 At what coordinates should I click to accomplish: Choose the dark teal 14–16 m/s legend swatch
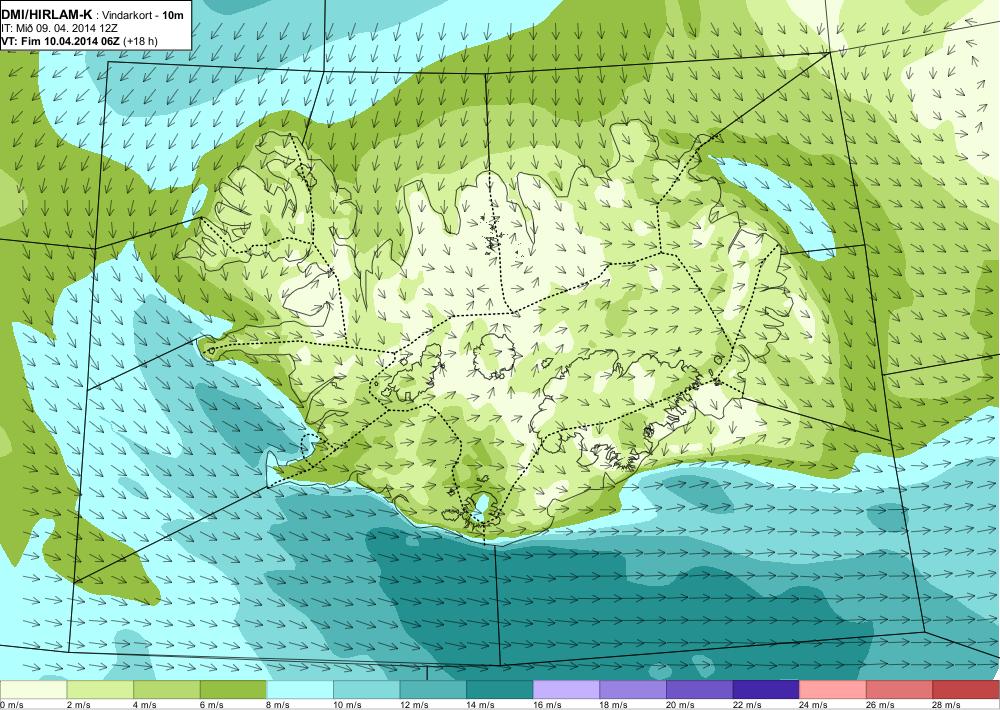click(499, 690)
